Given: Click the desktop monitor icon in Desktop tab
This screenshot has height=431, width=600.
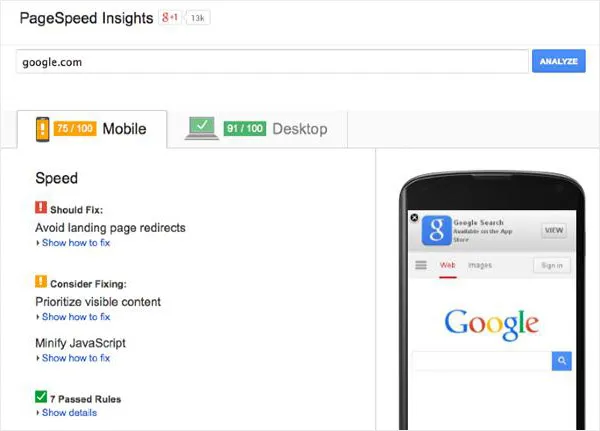Looking at the screenshot, I should tap(203, 128).
